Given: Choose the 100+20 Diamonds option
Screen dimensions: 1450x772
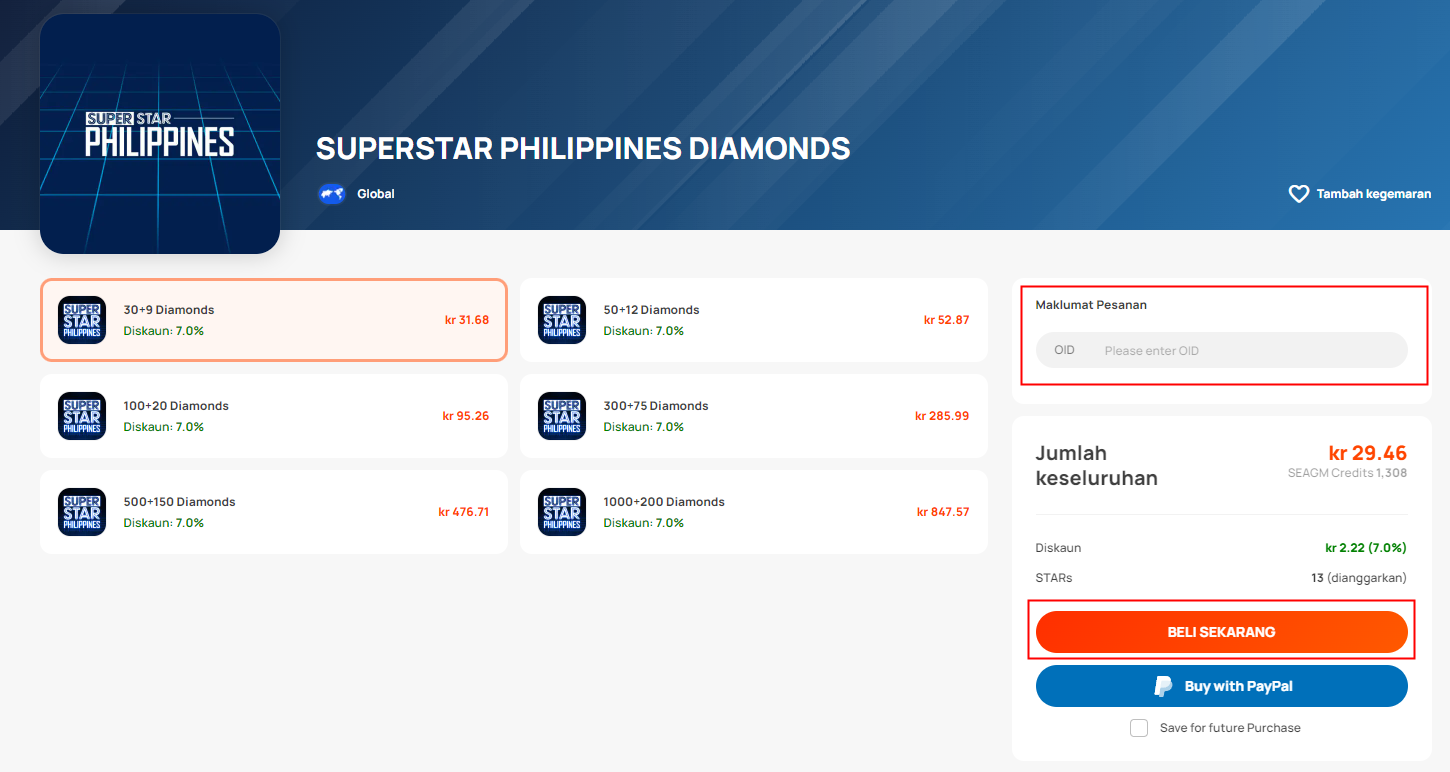Looking at the screenshot, I should pos(274,416).
